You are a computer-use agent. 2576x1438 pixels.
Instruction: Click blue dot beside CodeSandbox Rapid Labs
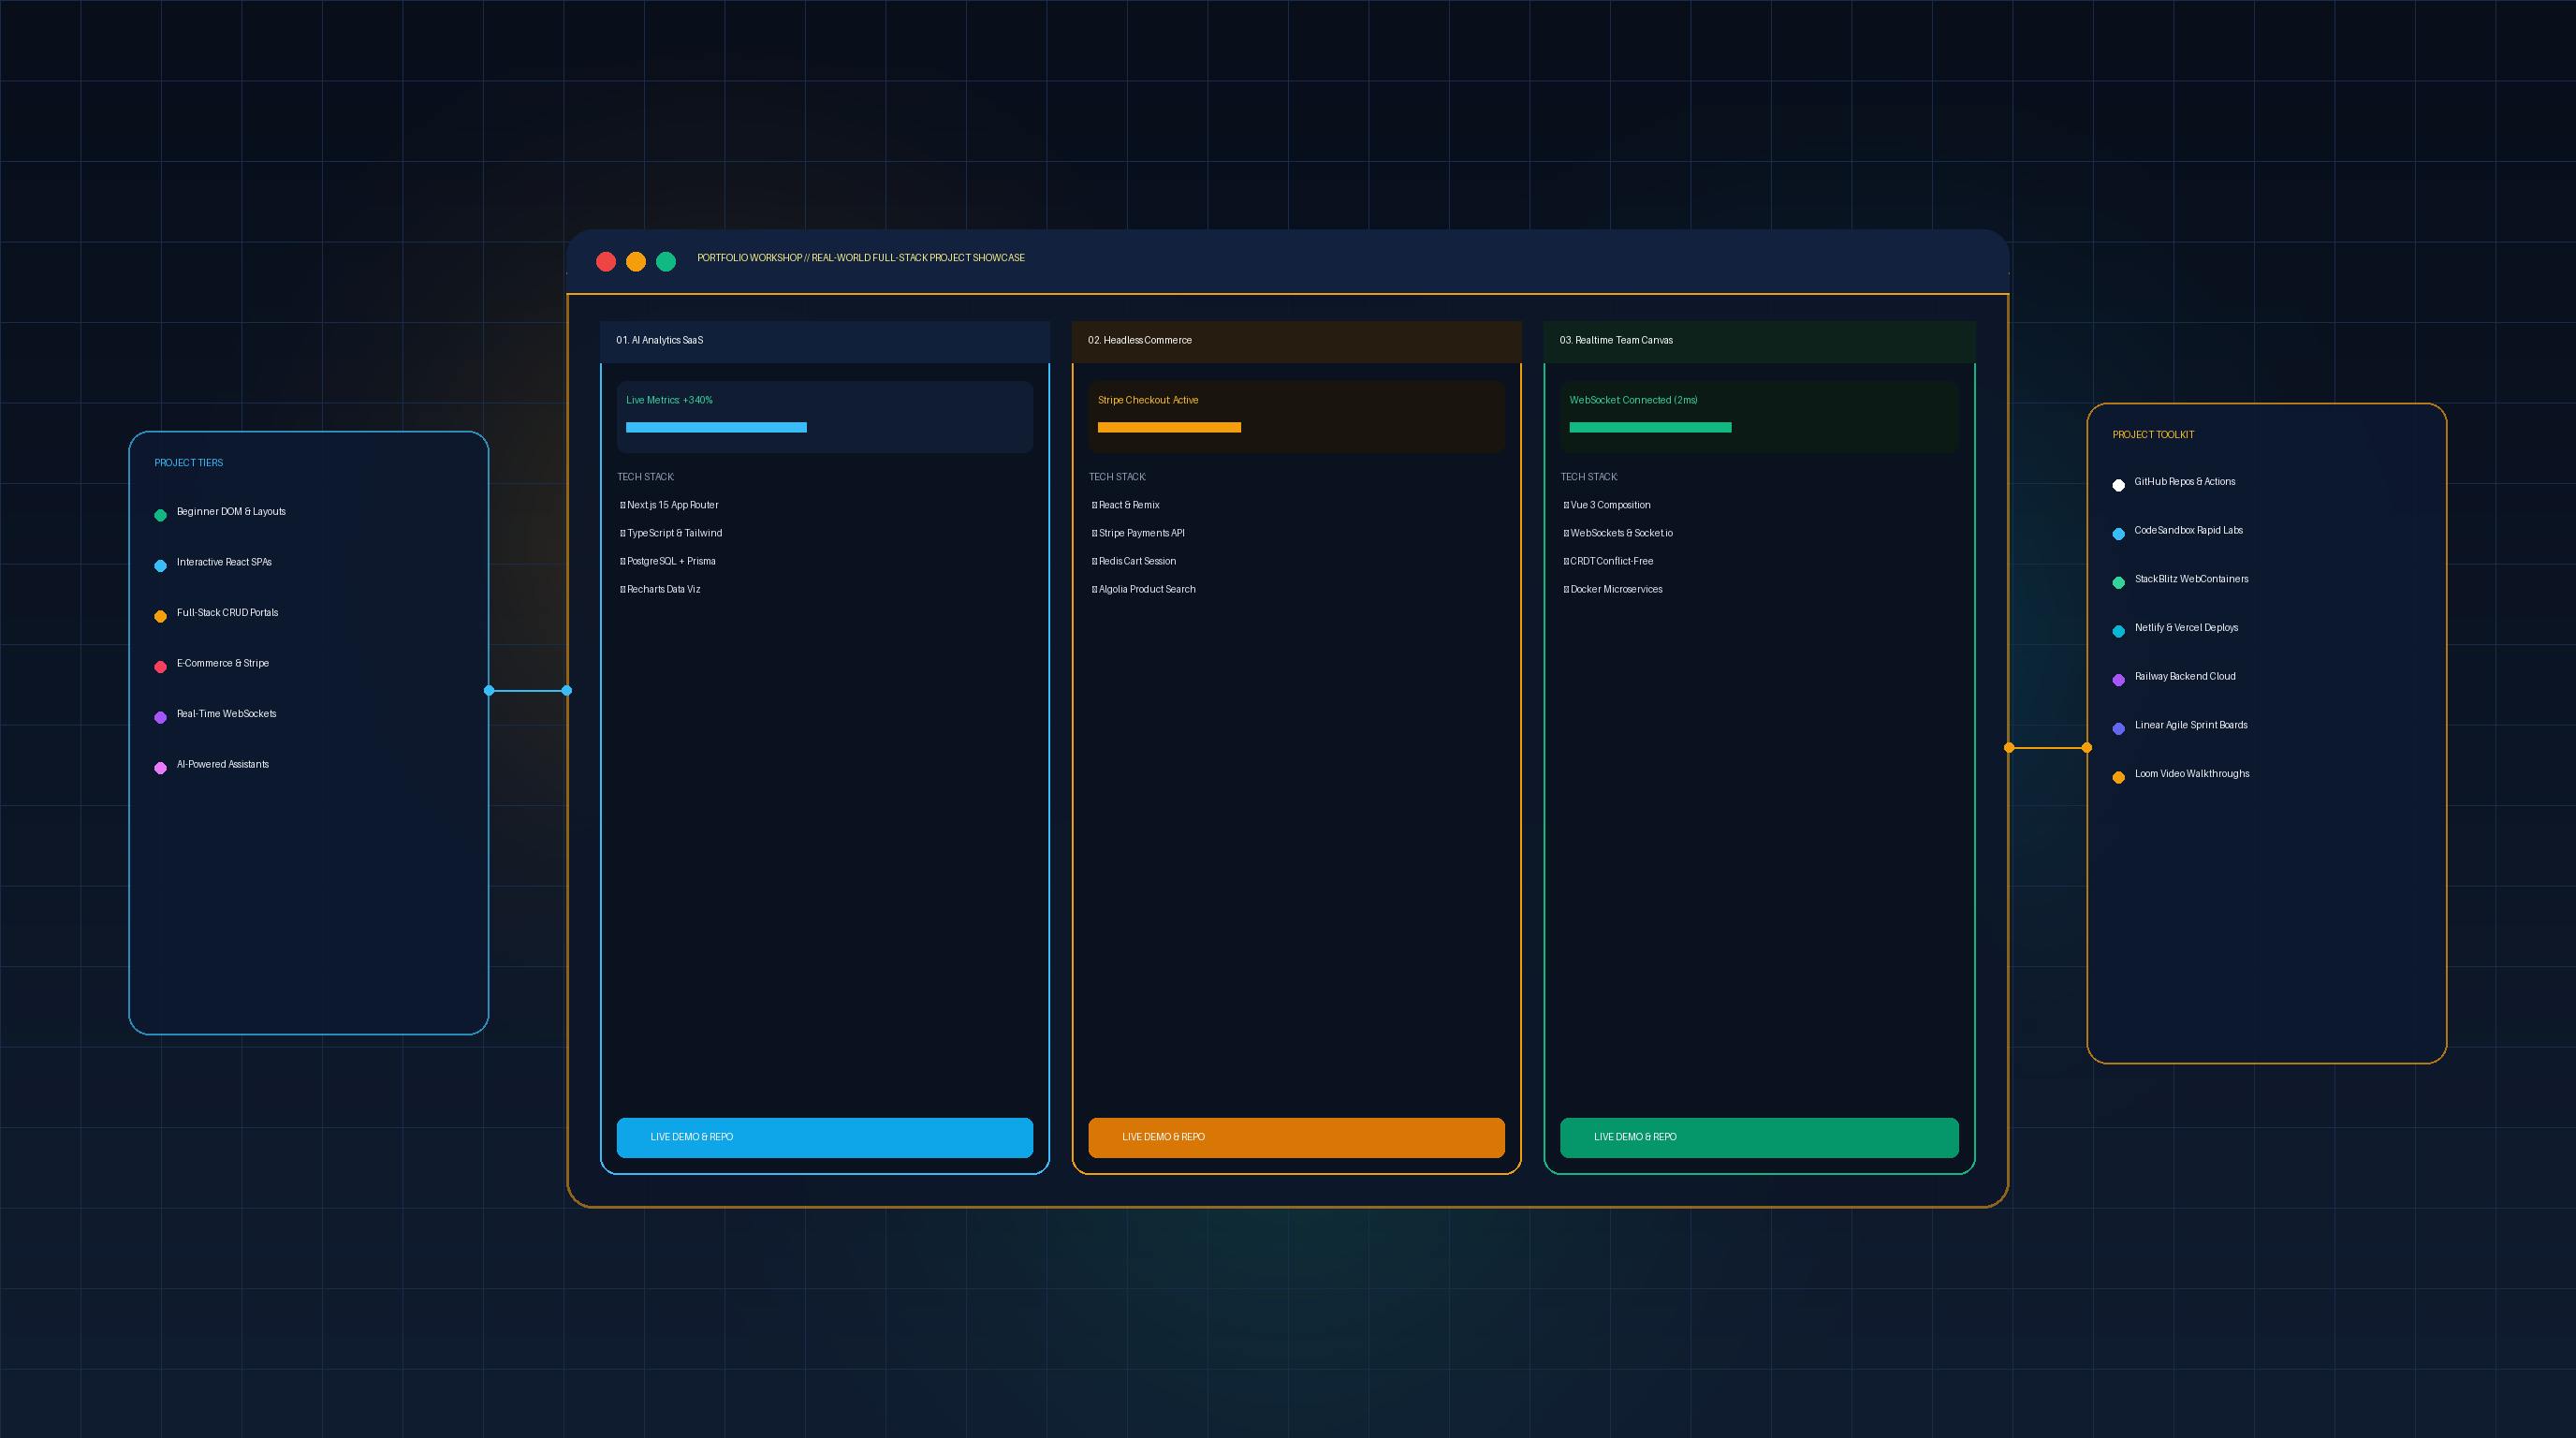pyautogui.click(x=2118, y=534)
